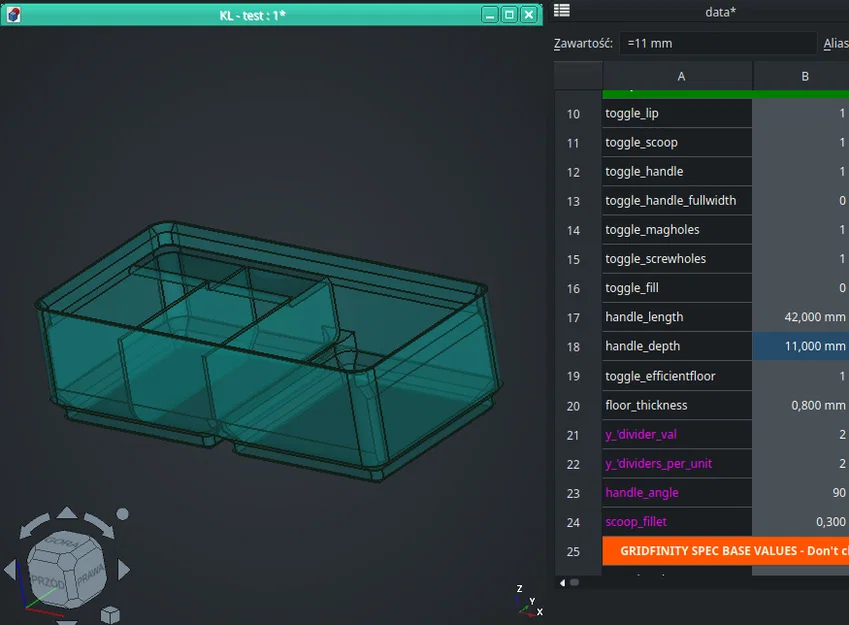Click the orange GRIDFINITY SPEC BASE VALUES row

725,551
